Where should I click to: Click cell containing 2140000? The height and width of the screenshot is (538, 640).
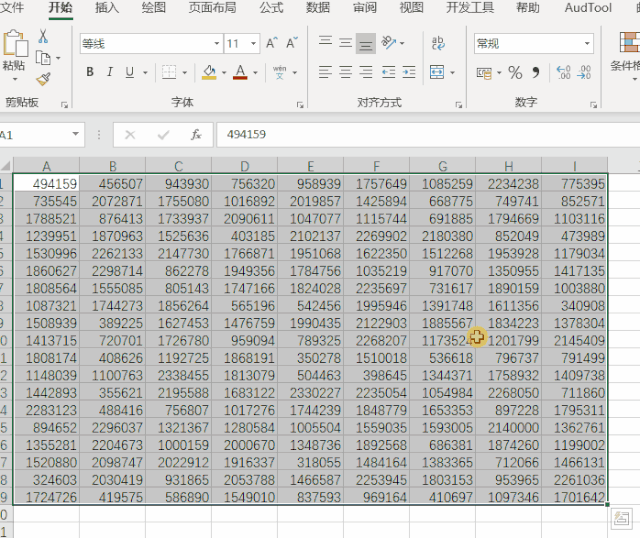coord(509,427)
